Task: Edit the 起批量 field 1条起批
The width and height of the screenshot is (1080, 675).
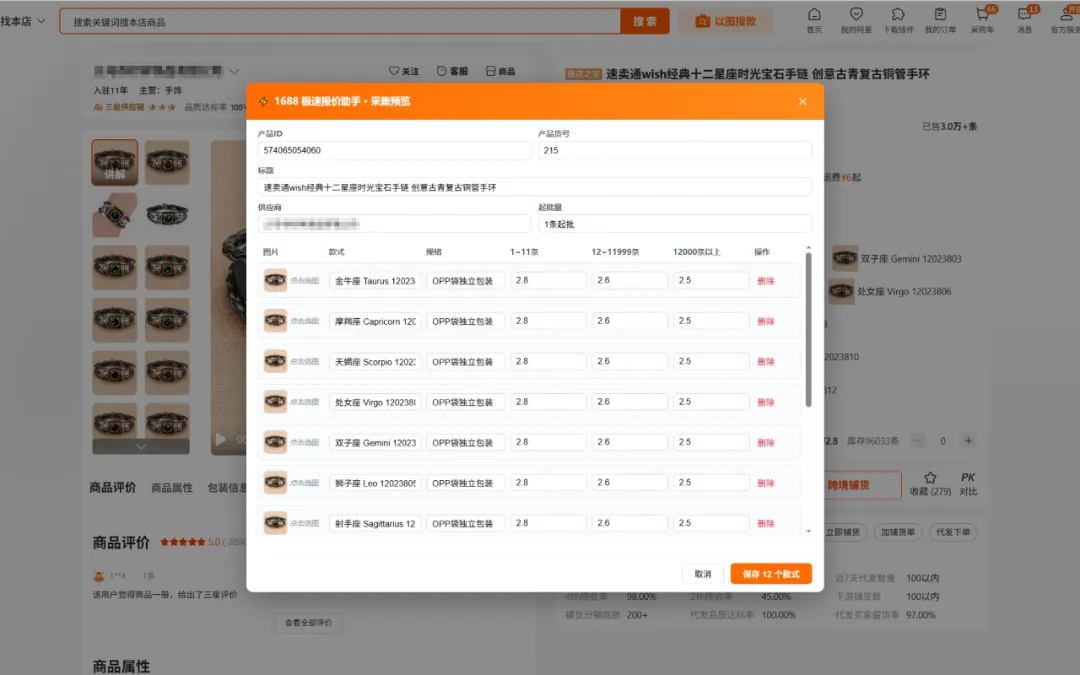Action: pos(674,224)
